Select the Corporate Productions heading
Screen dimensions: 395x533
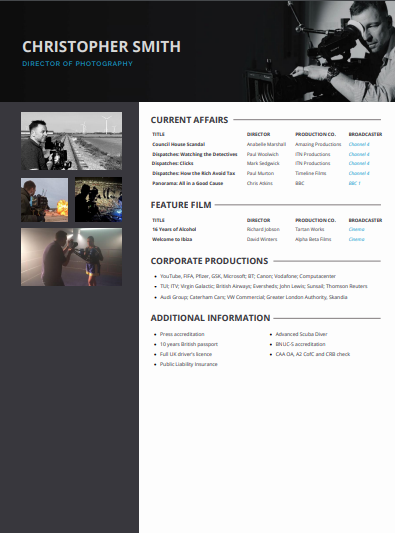[209, 261]
